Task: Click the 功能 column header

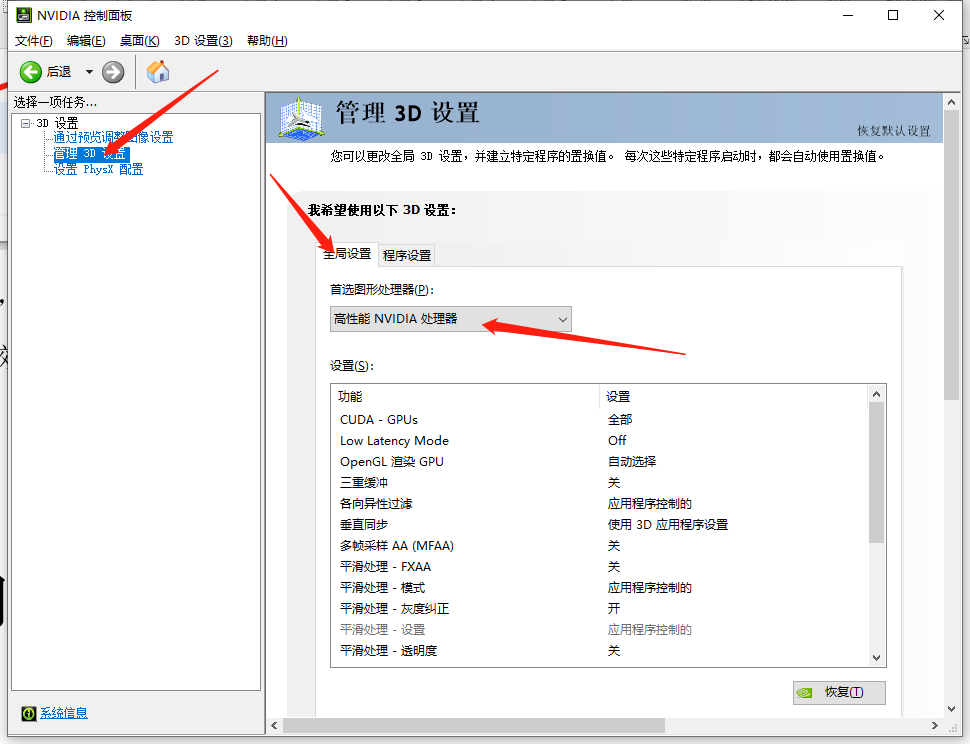Action: (x=465, y=396)
